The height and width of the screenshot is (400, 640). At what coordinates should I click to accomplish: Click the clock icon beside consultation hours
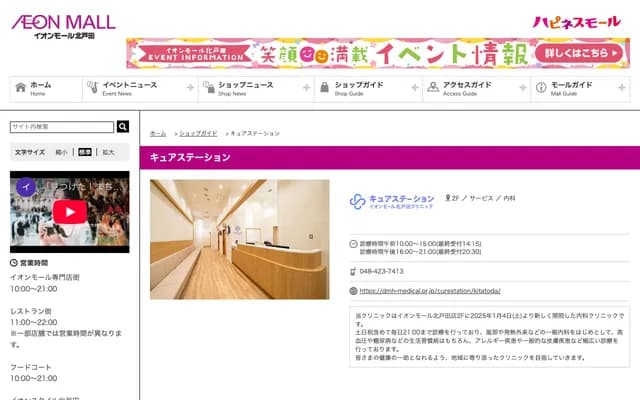pos(353,243)
